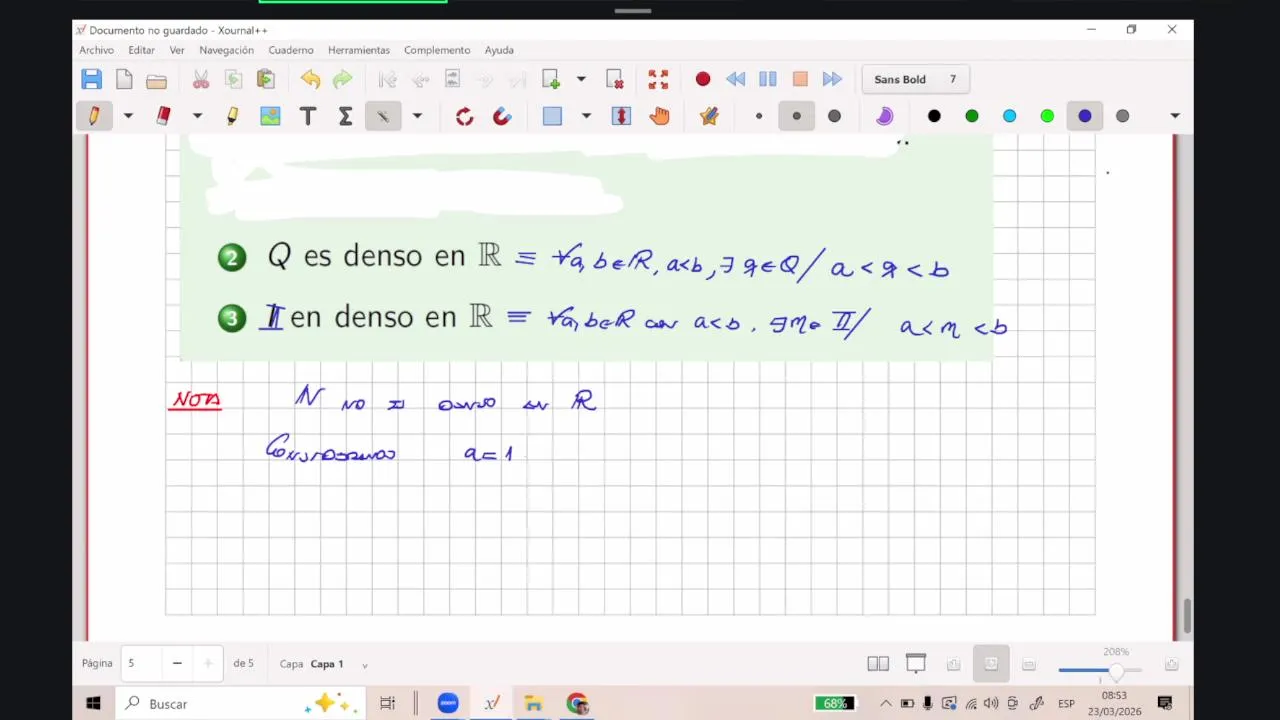Open the Navegación menu
Image resolution: width=1280 pixels, height=720 pixels.
[x=226, y=50]
